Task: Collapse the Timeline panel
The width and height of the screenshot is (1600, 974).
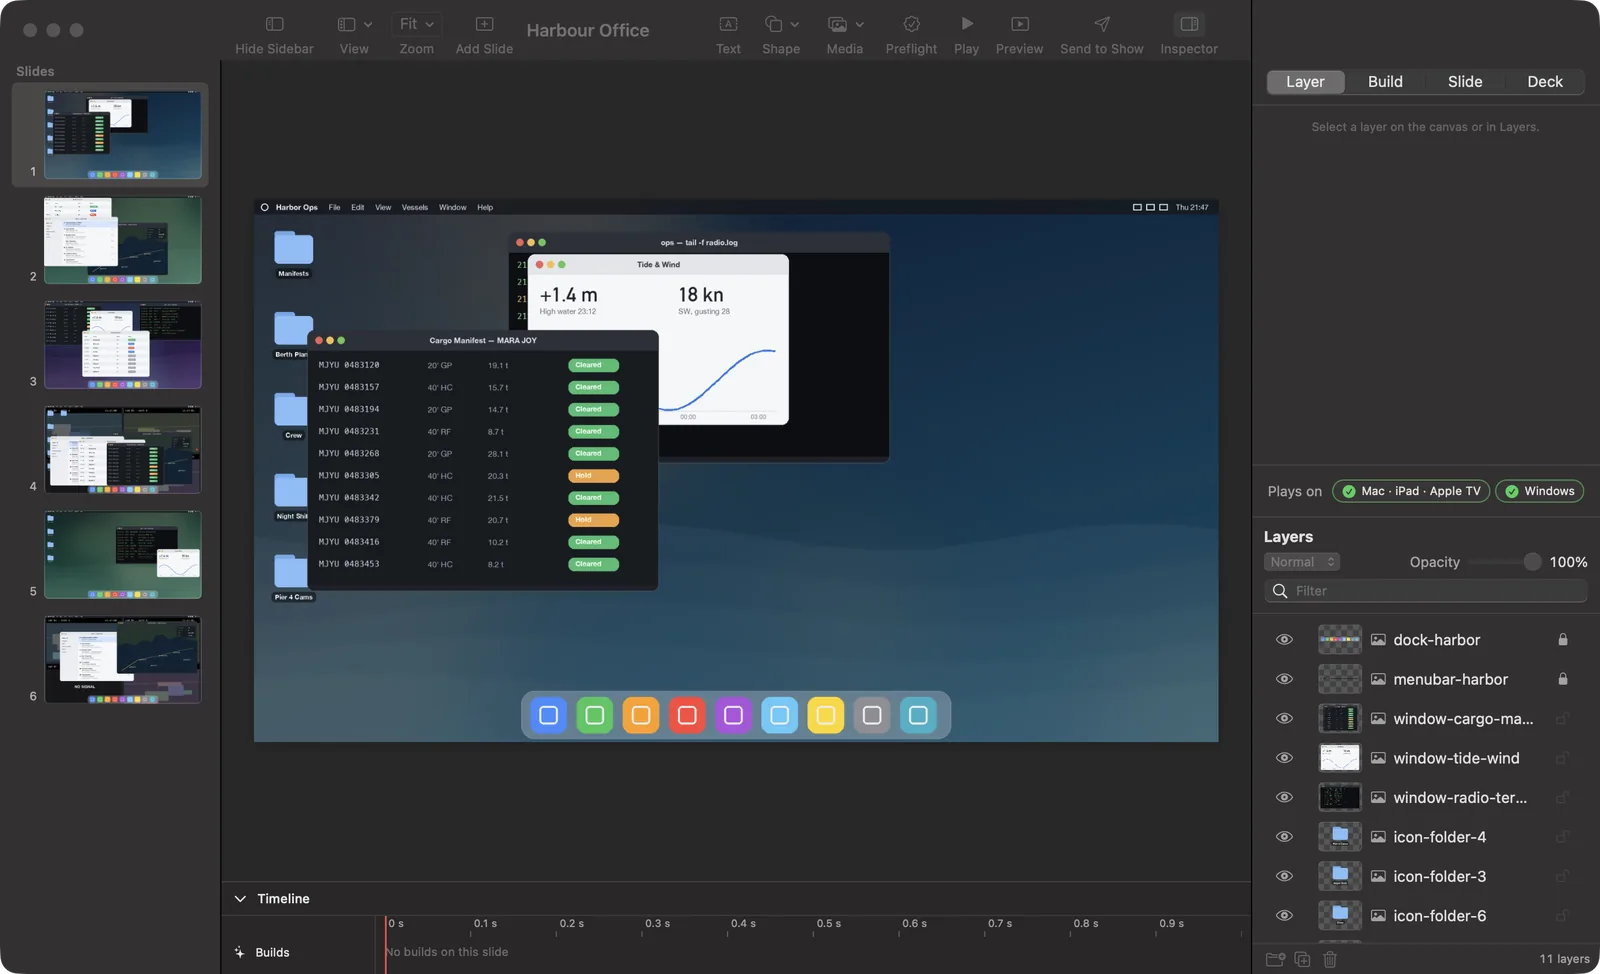Action: point(240,898)
